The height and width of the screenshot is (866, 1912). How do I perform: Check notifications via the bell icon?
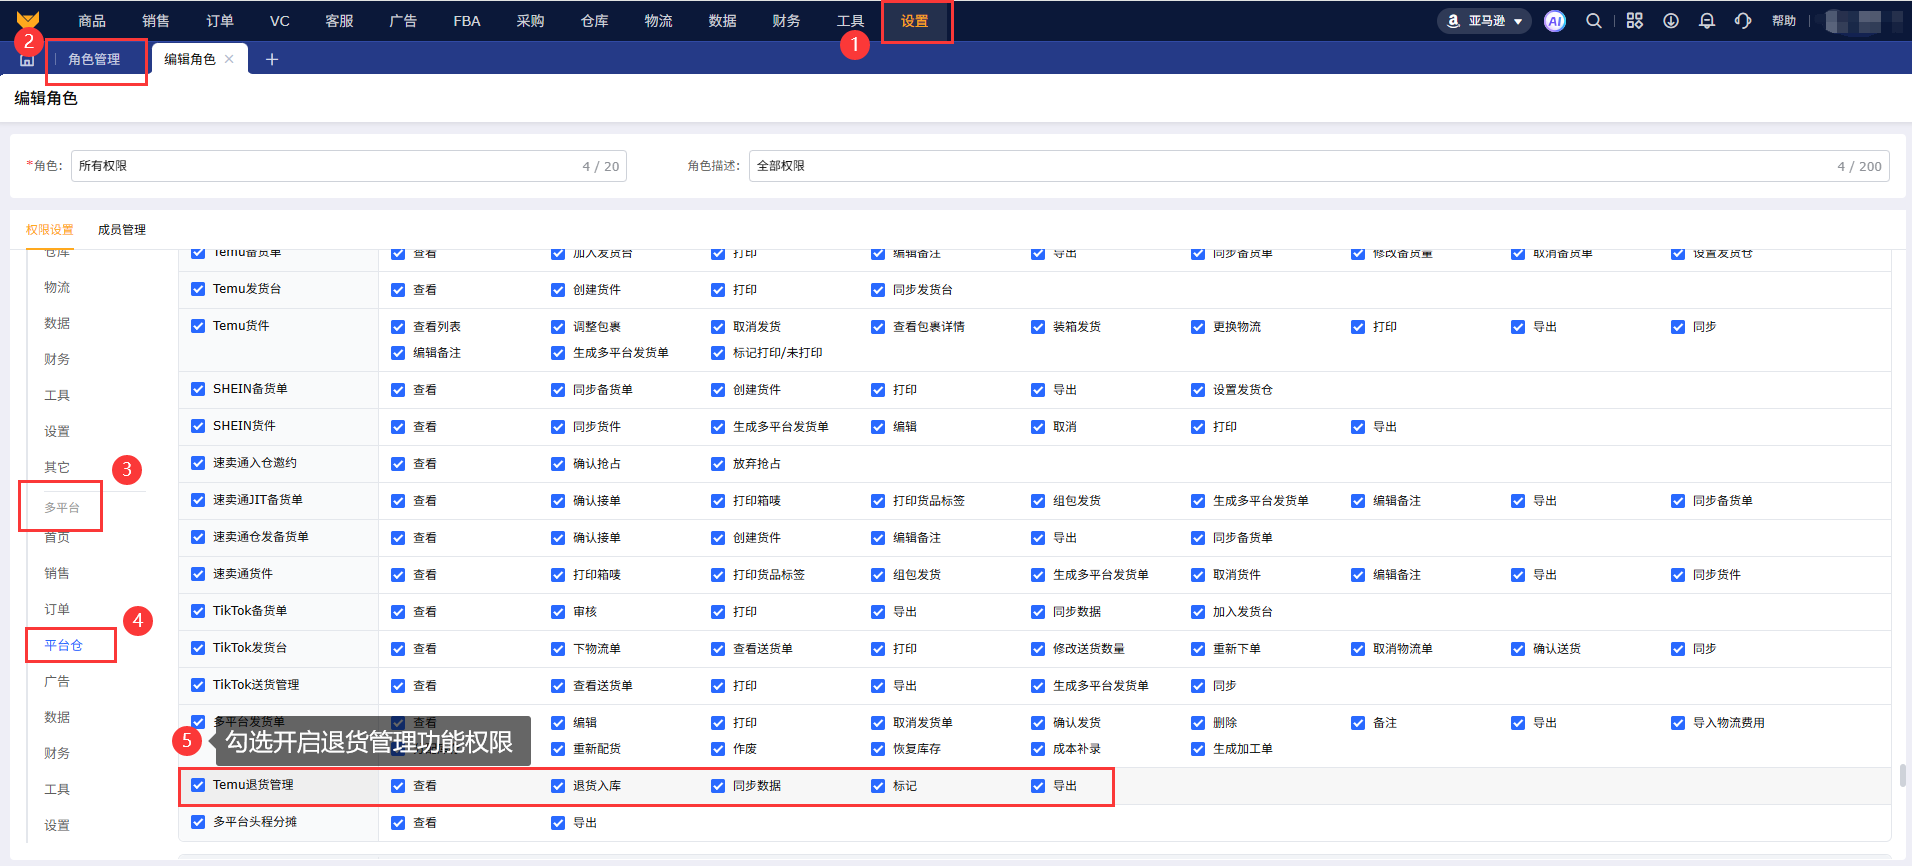pyautogui.click(x=1707, y=21)
